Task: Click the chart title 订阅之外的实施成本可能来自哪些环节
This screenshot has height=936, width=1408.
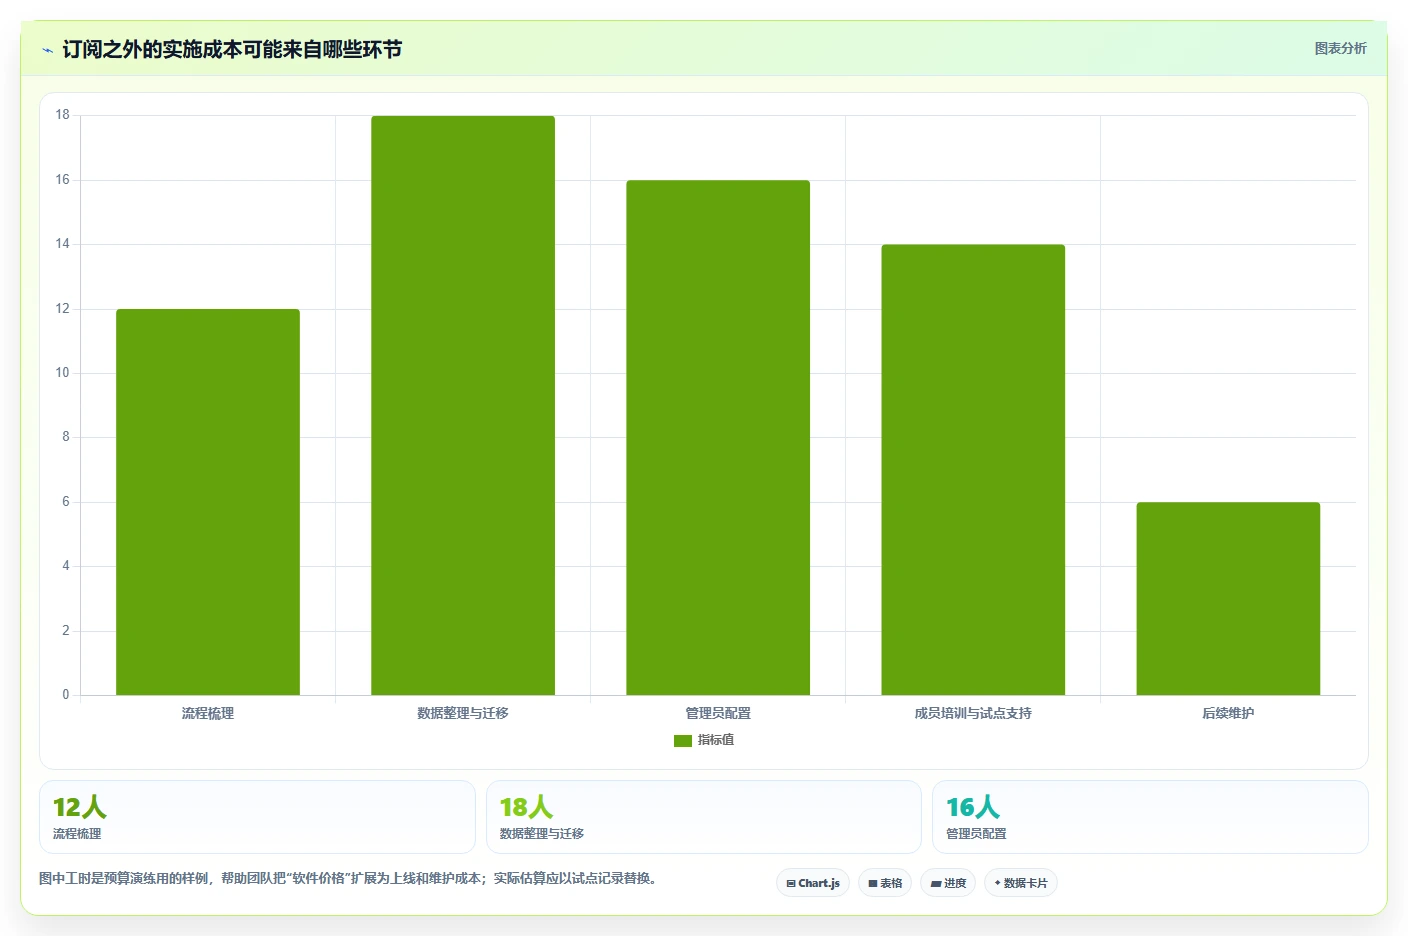Action: pyautogui.click(x=232, y=49)
